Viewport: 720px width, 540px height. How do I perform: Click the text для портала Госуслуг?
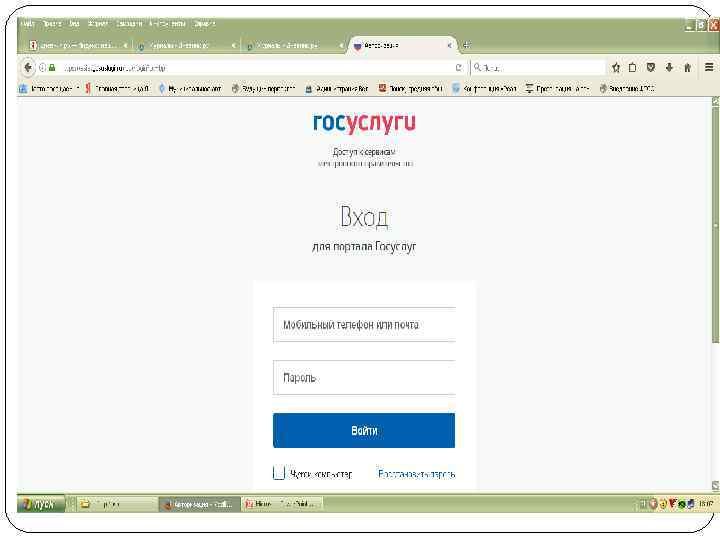[x=364, y=247]
